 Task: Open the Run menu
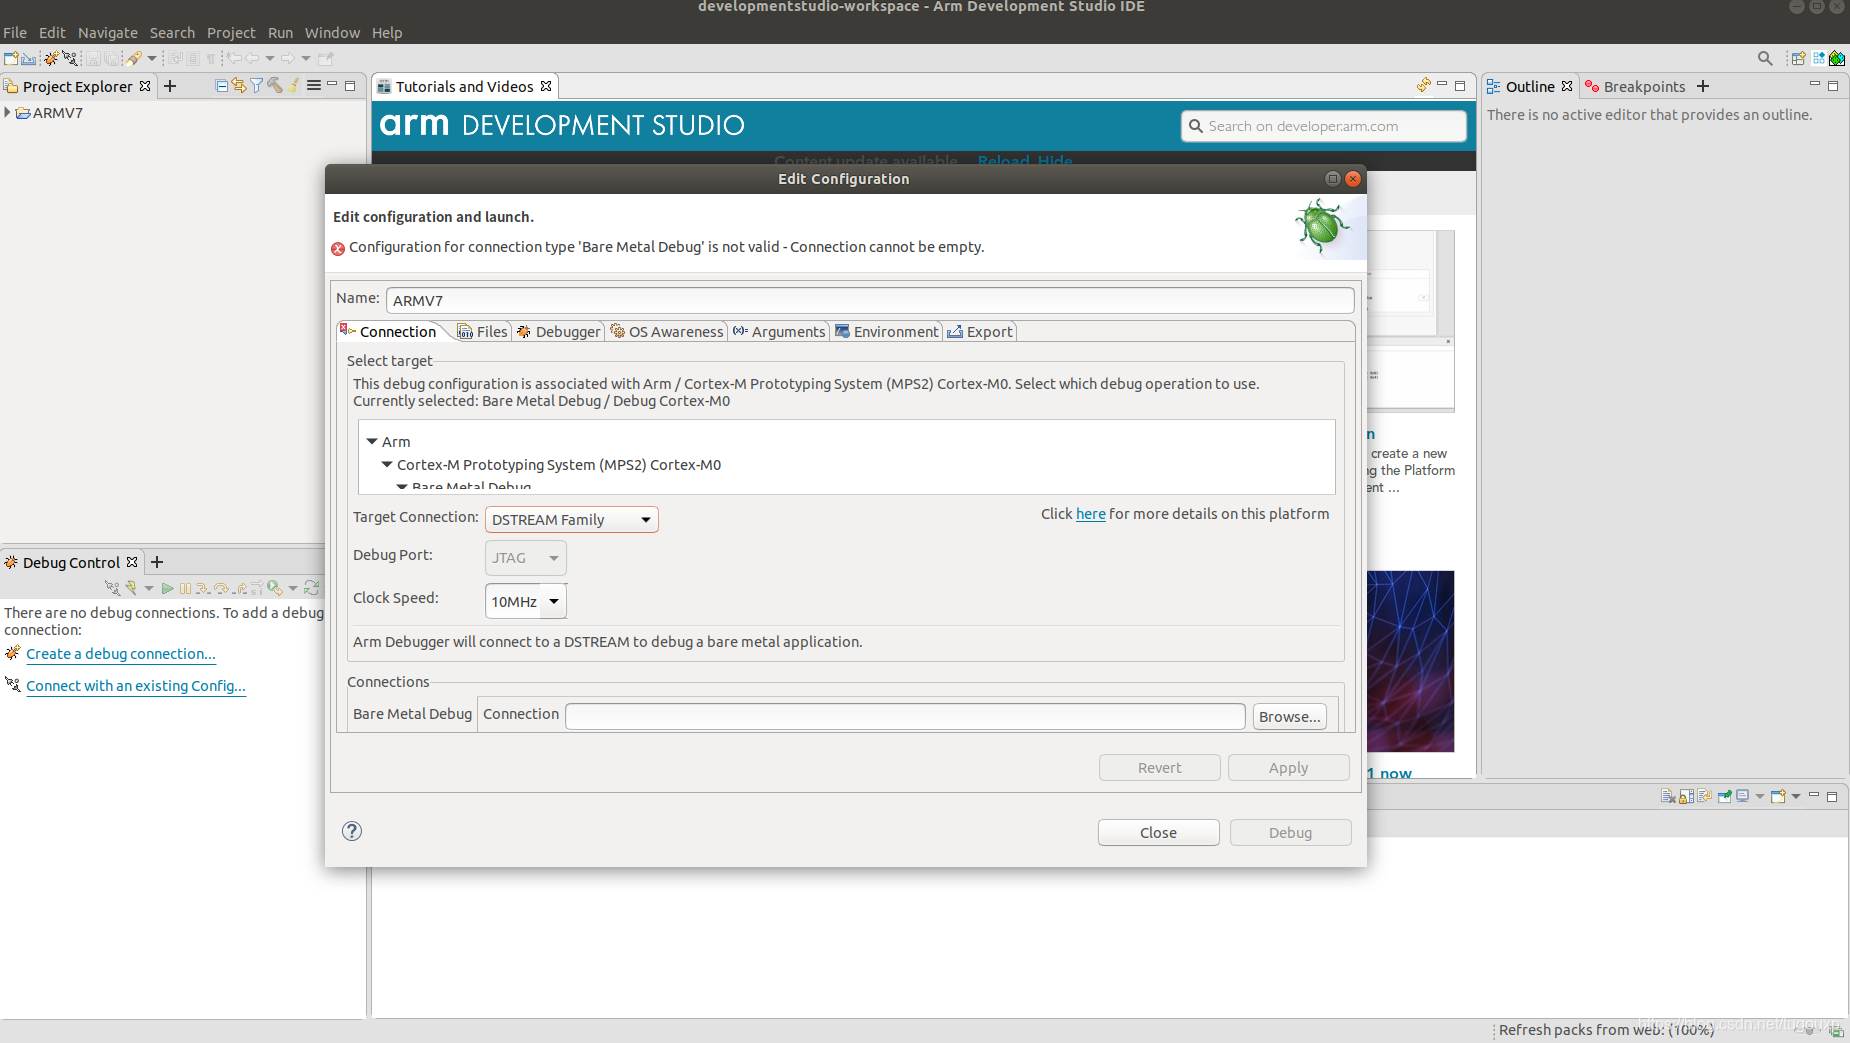(281, 33)
